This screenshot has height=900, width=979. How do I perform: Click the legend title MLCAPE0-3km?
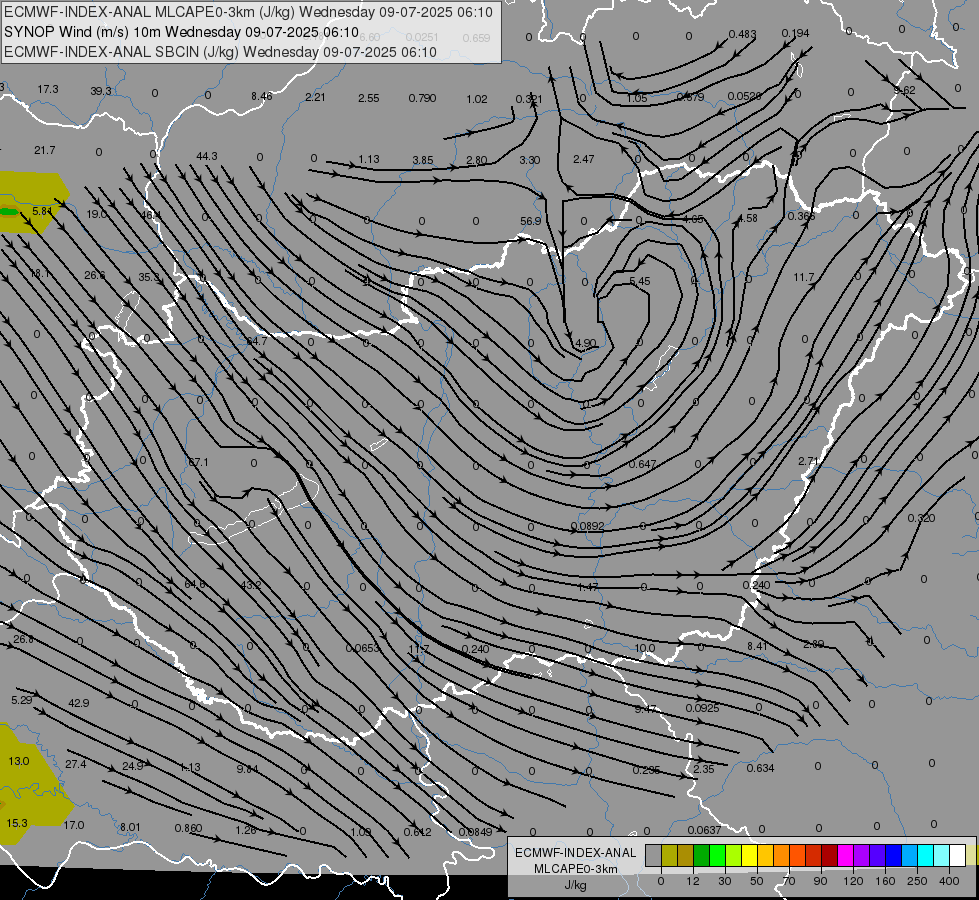[x=576, y=869]
